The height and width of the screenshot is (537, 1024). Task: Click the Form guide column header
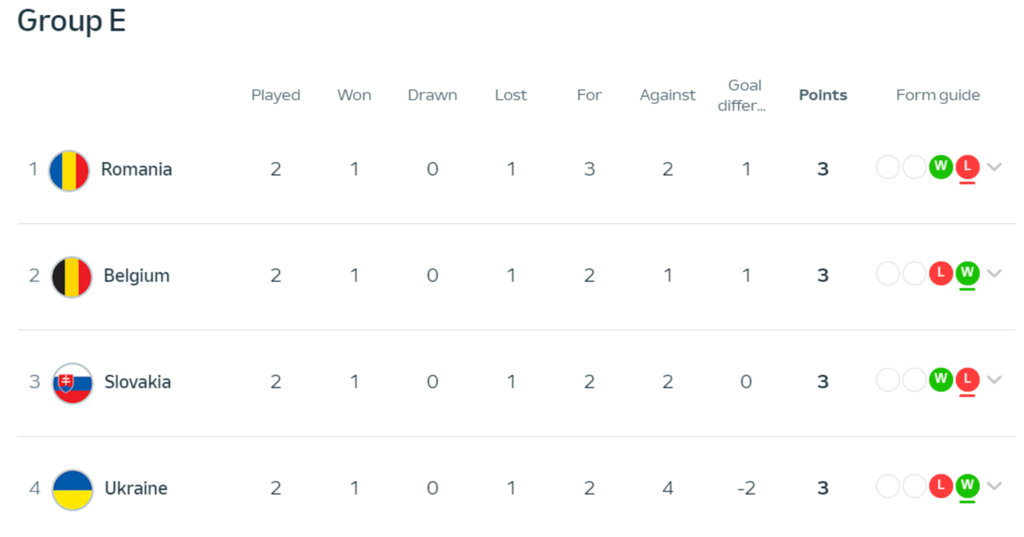point(938,95)
